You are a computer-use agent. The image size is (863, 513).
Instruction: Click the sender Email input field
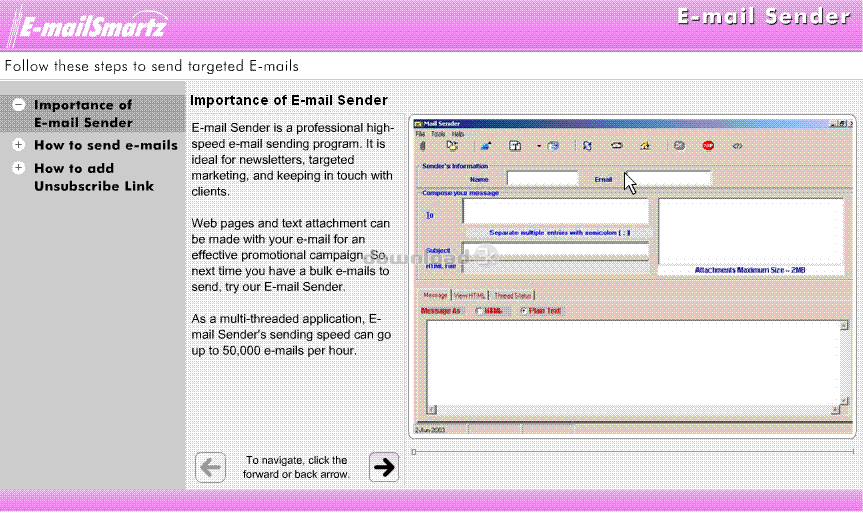coord(666,178)
